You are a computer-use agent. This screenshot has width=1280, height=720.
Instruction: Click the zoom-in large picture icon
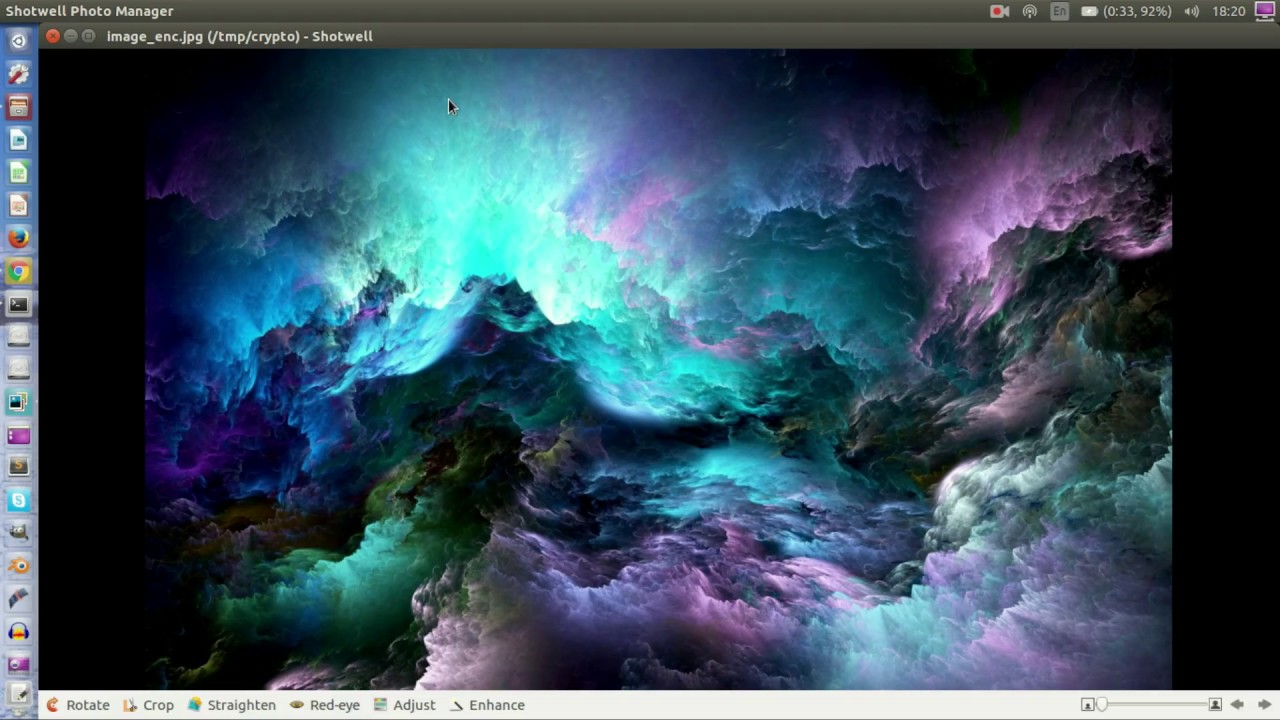coord(1215,705)
